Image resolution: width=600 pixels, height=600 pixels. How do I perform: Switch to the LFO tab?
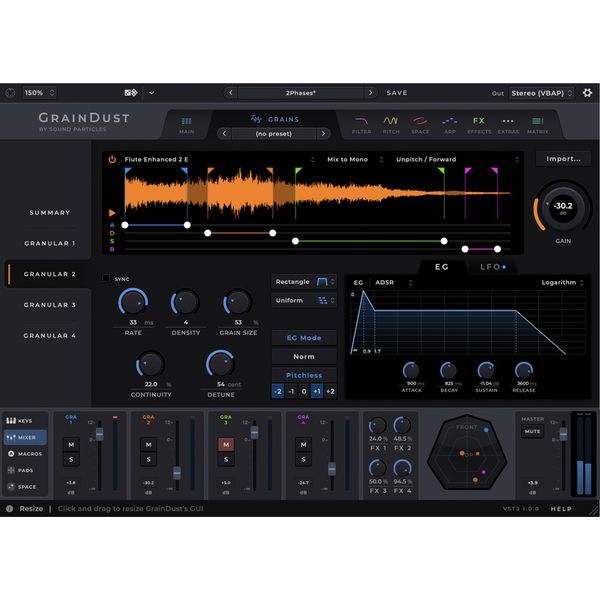click(x=492, y=267)
